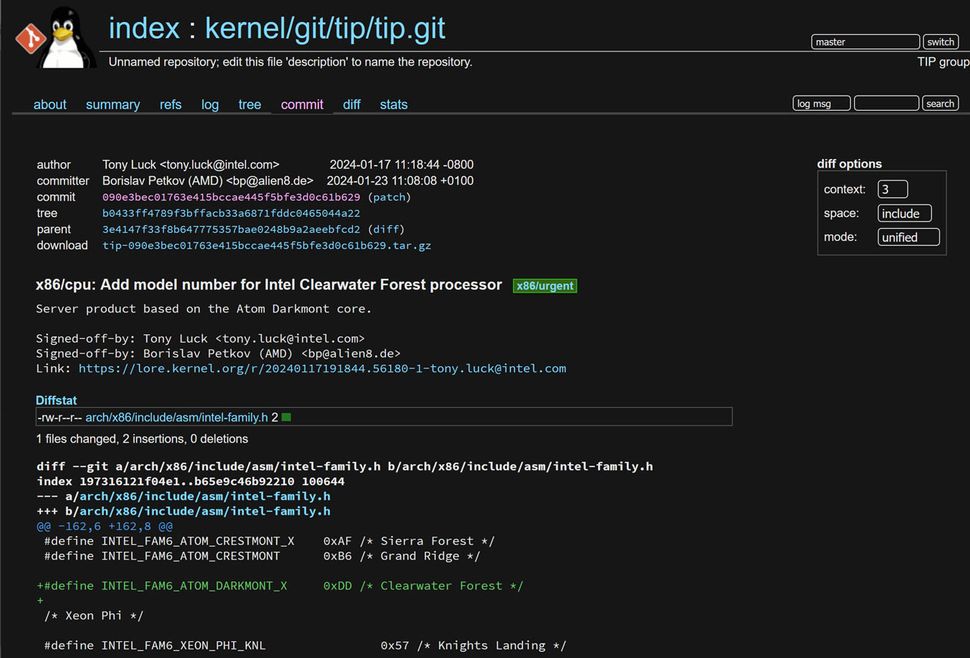Open the space dropdown in diff options
The width and height of the screenshot is (970, 658).
coord(904,213)
